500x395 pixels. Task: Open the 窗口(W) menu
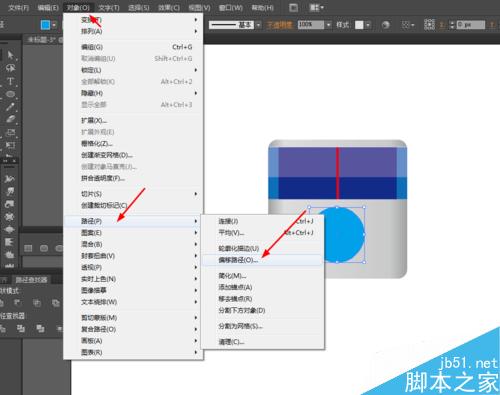(x=231, y=8)
